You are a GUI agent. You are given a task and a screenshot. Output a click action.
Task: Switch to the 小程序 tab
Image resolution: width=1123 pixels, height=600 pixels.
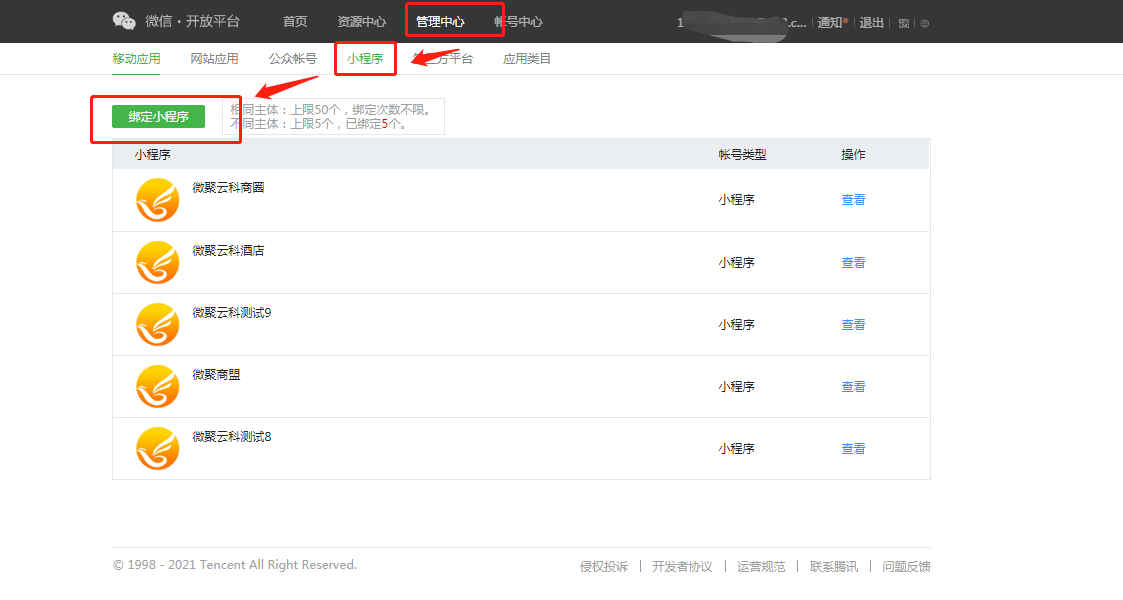(365, 59)
